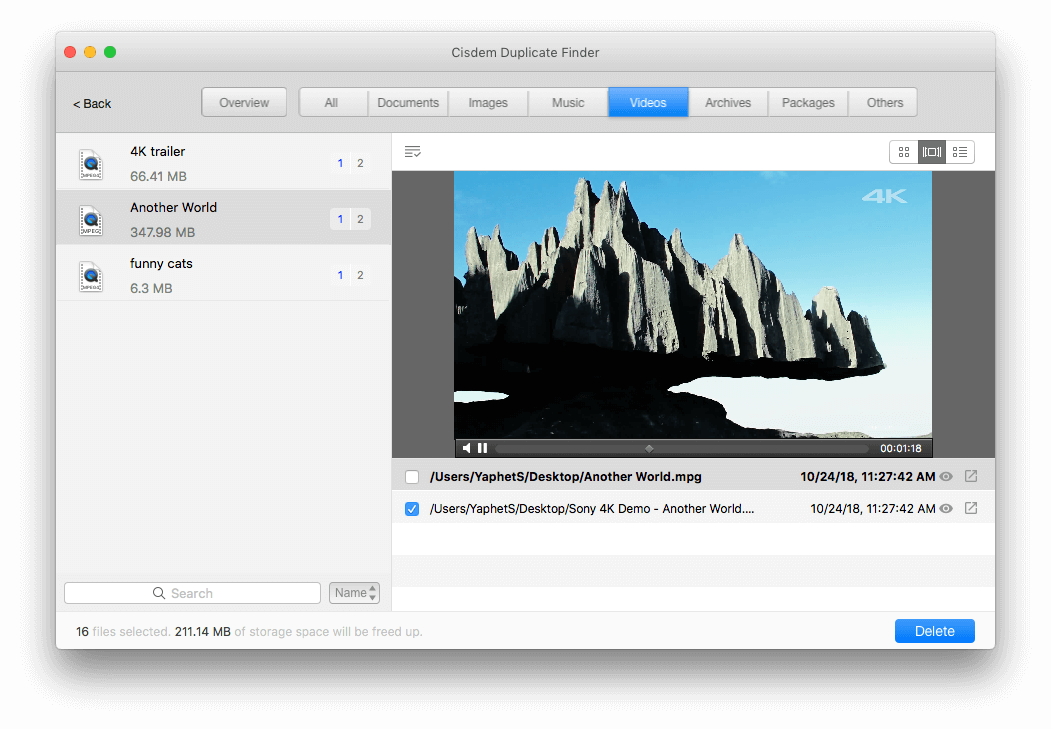1051x729 pixels.
Task: Click the 347.98 MB size text
Action: [x=163, y=233]
